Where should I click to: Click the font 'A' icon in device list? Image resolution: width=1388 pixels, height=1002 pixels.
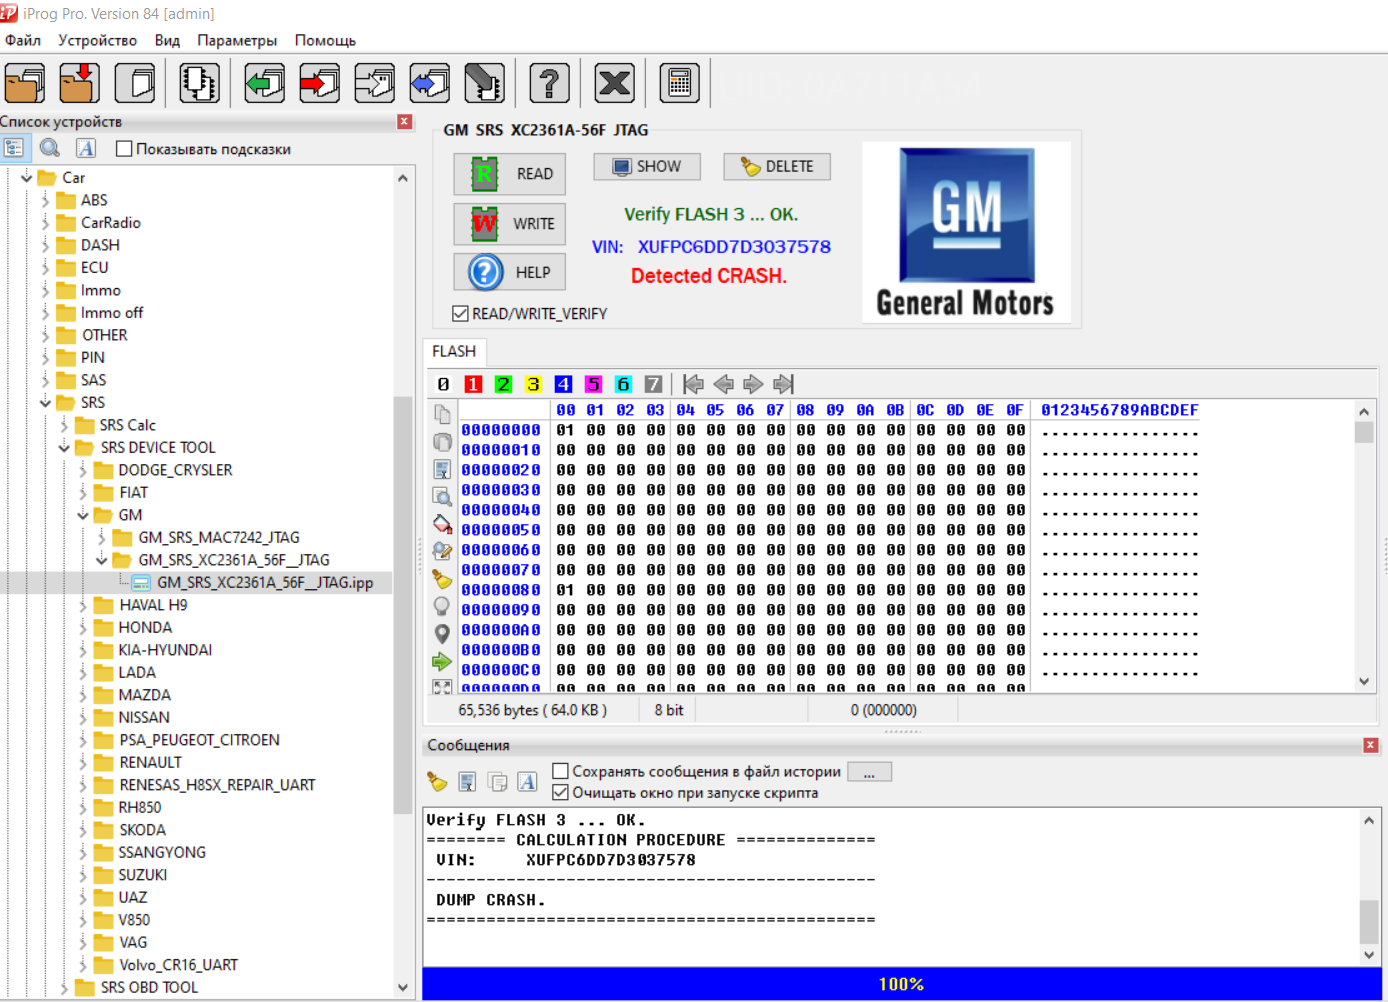(x=86, y=148)
